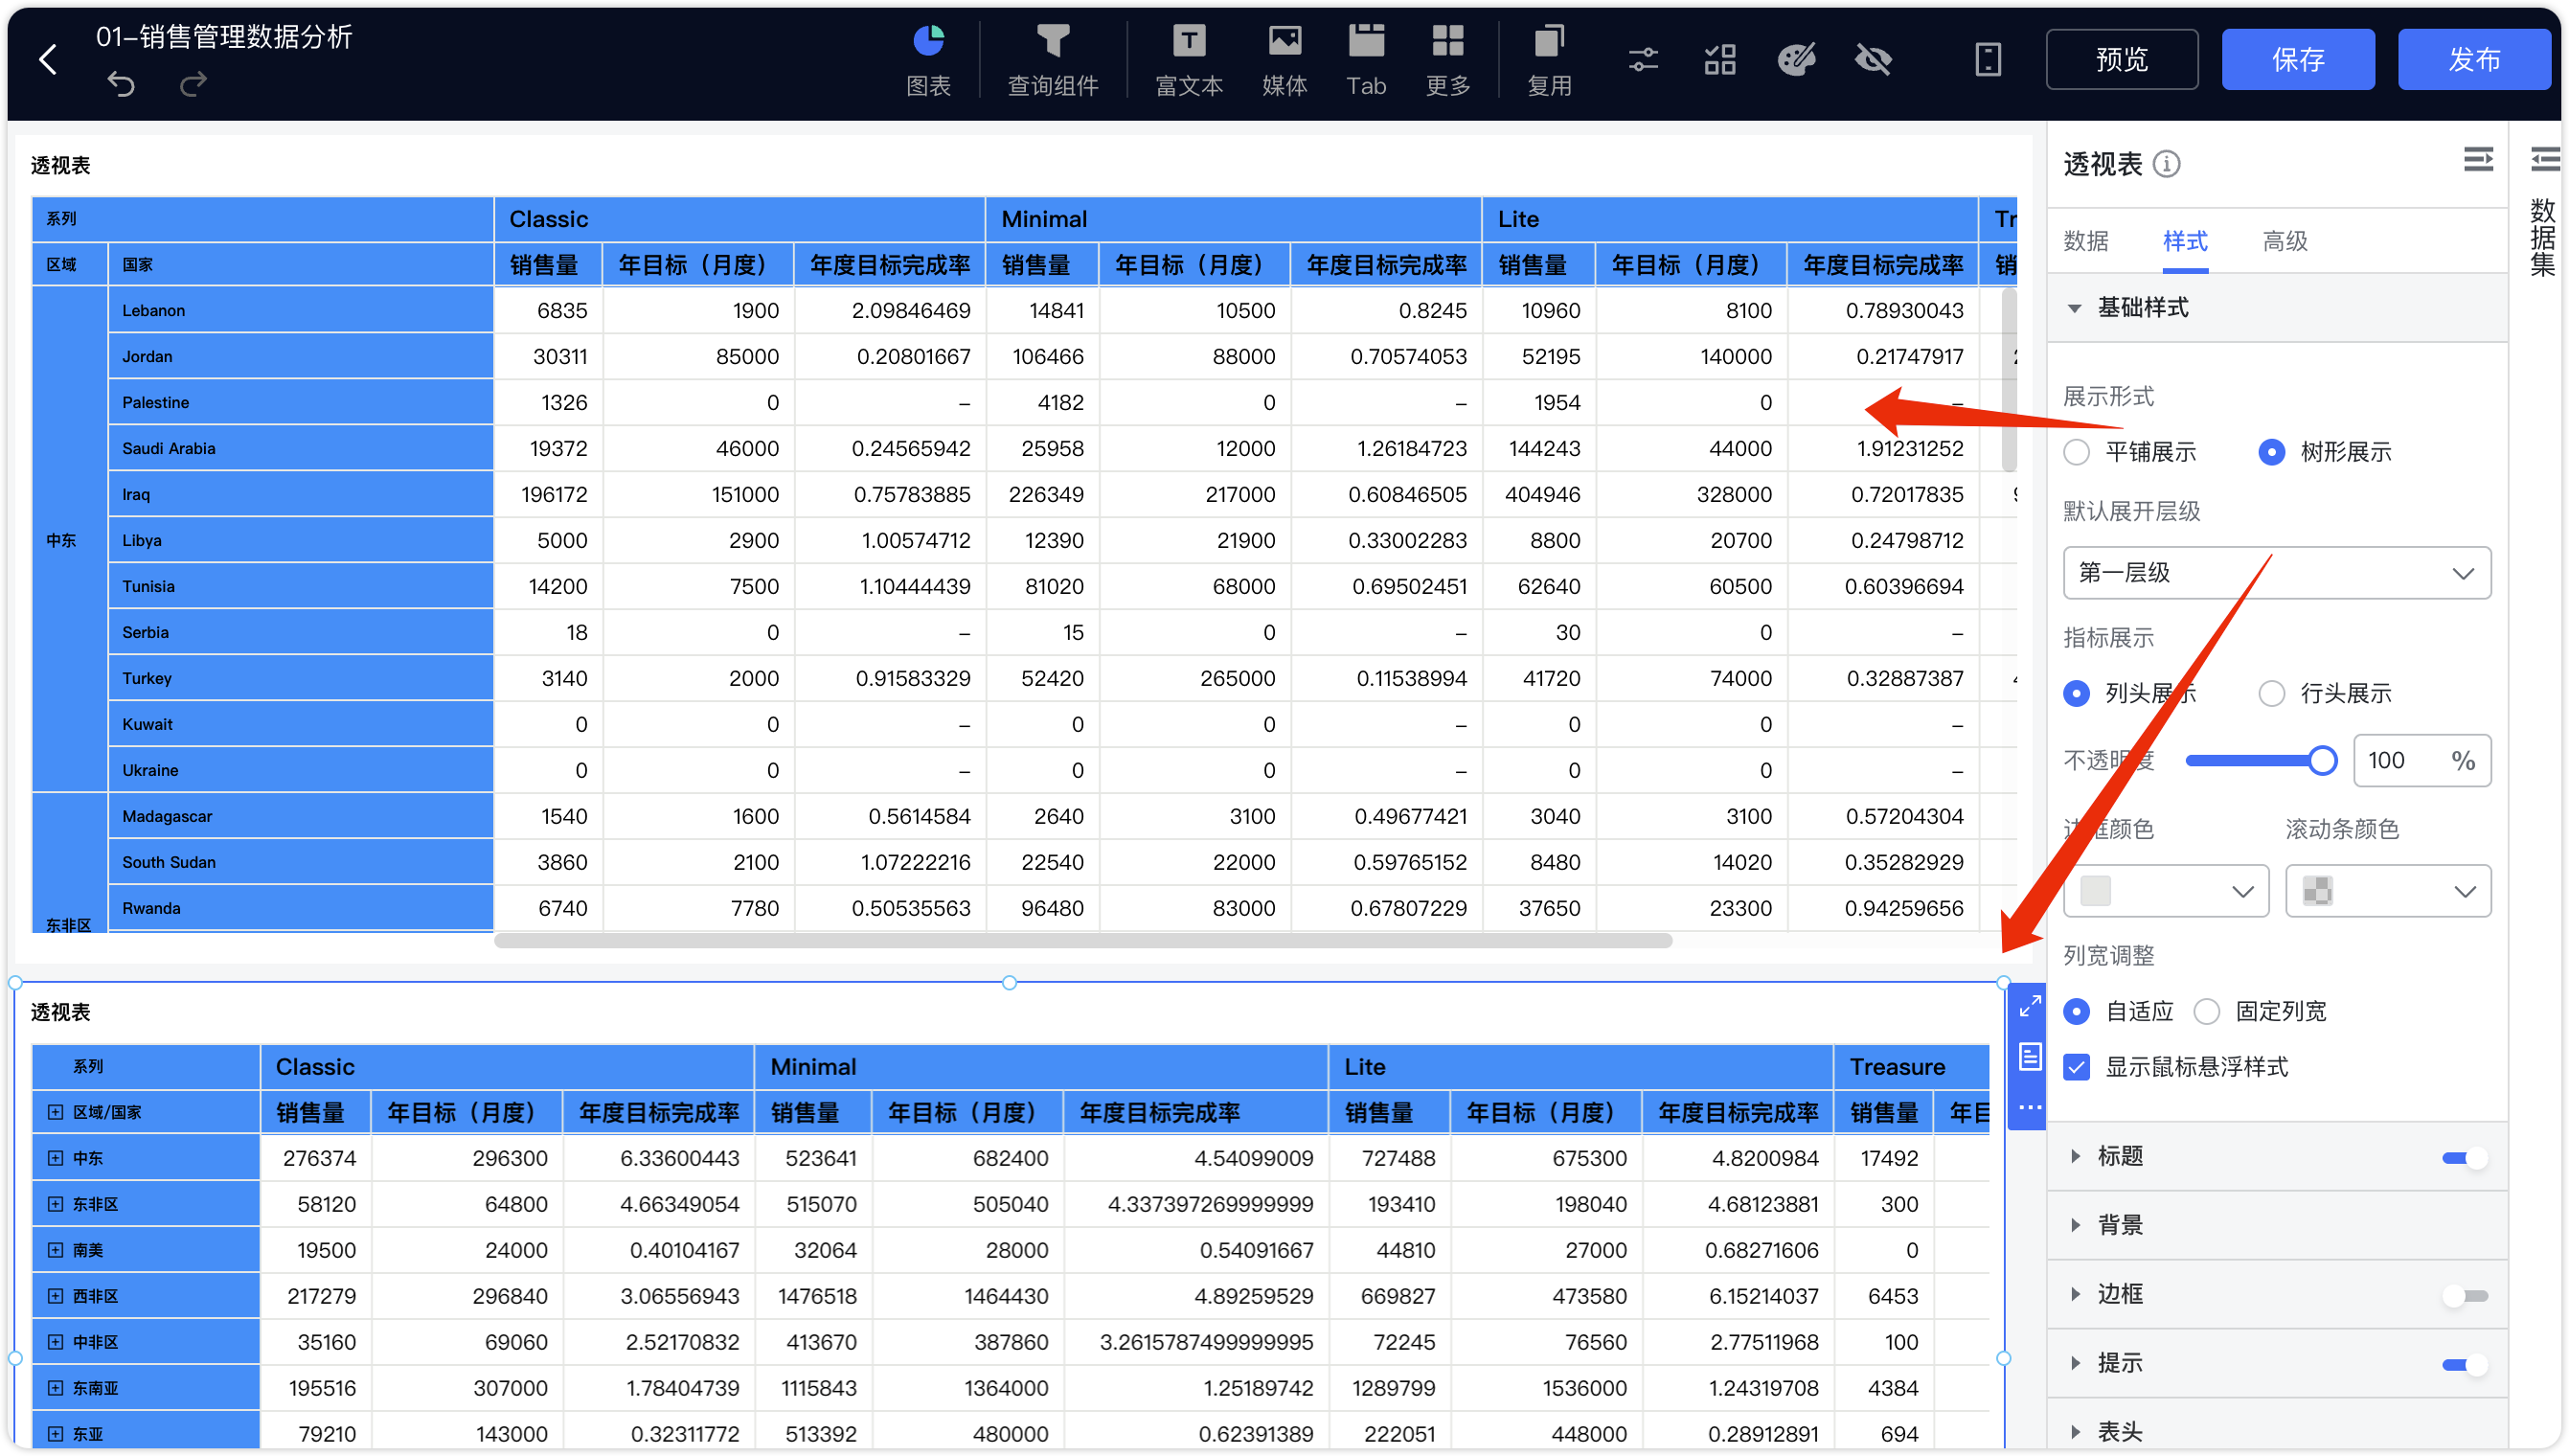Expand the 东非区 tree row
The width and height of the screenshot is (2569, 1456).
point(55,1204)
